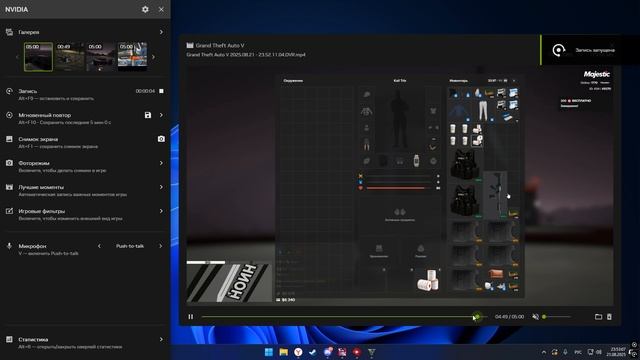The image size is (640, 360).
Task: Show next gallery thumbnails arrow
Action: click(x=153, y=57)
